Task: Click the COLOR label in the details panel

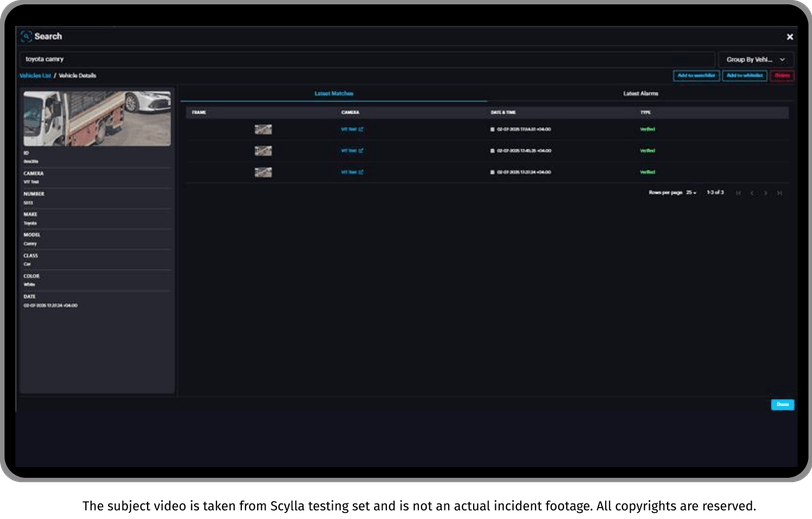Action: click(x=31, y=277)
